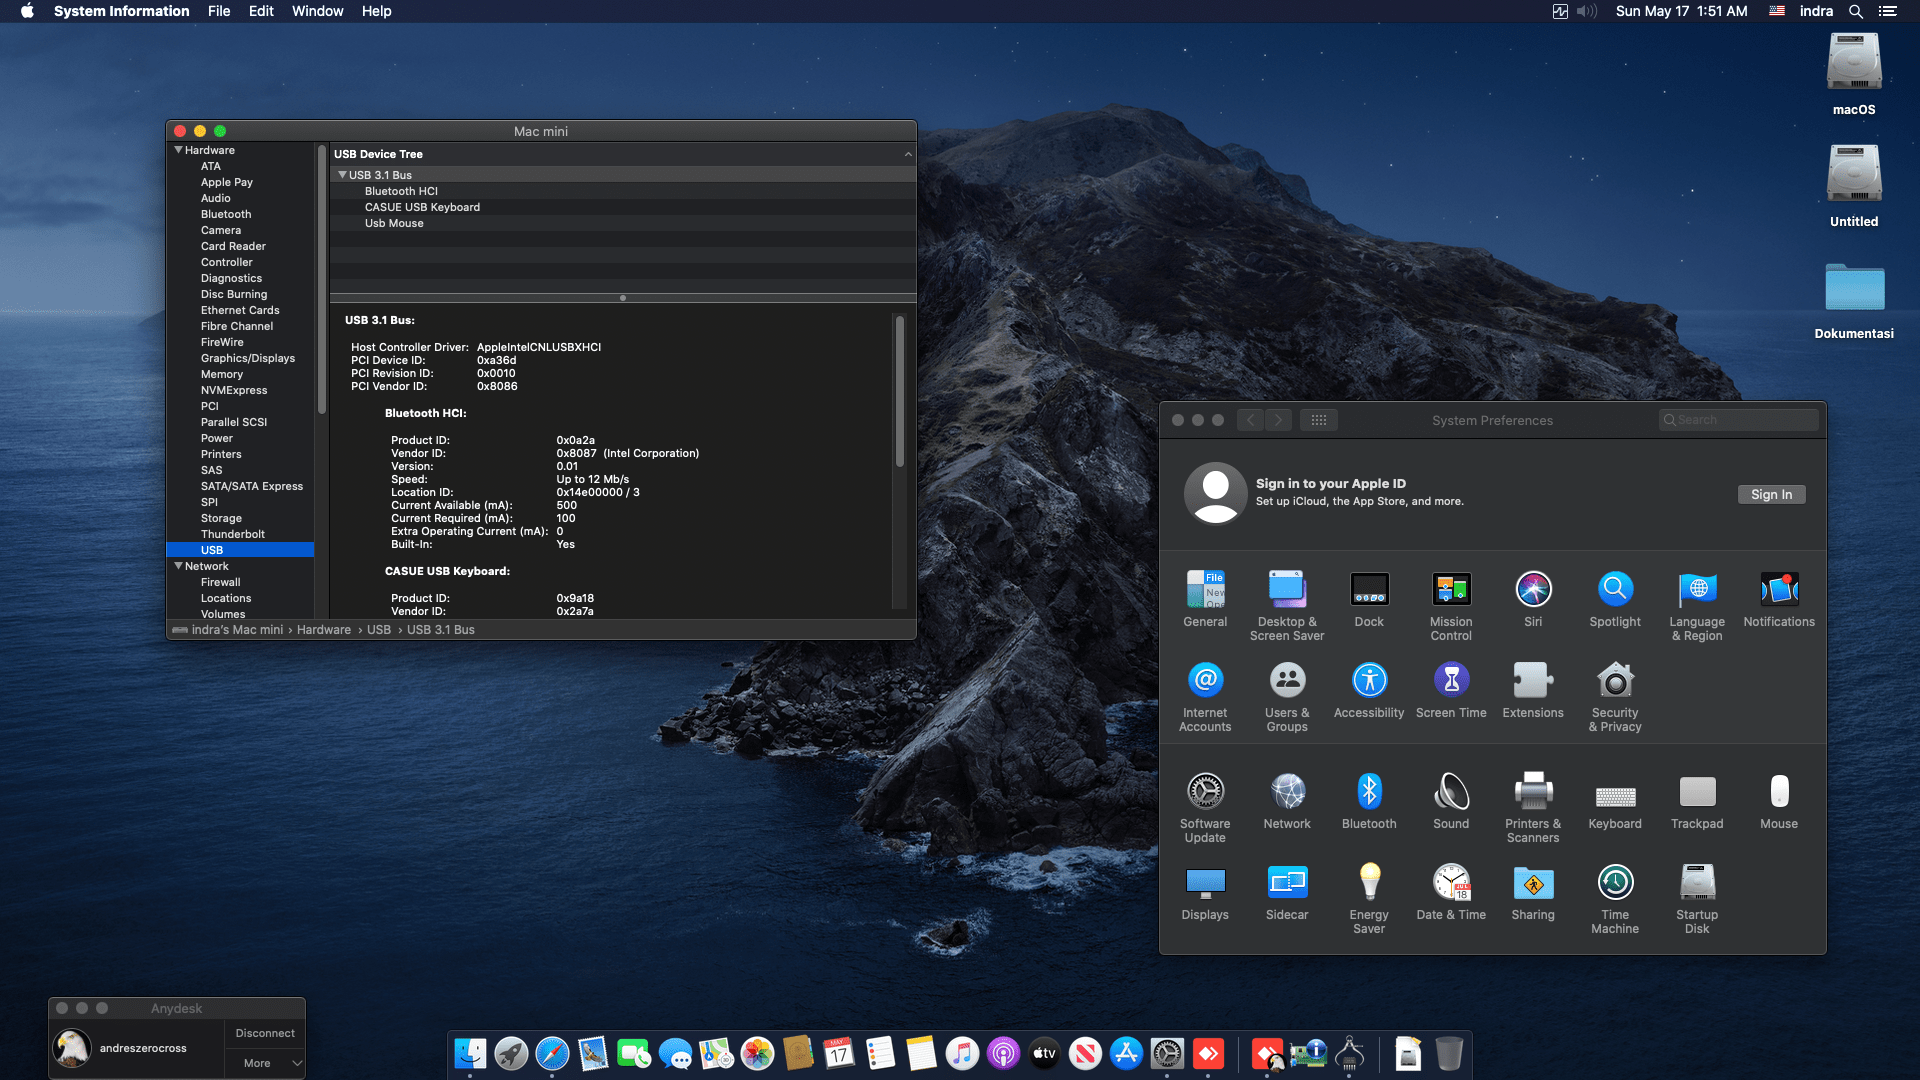Open the Window menu

tap(317, 11)
